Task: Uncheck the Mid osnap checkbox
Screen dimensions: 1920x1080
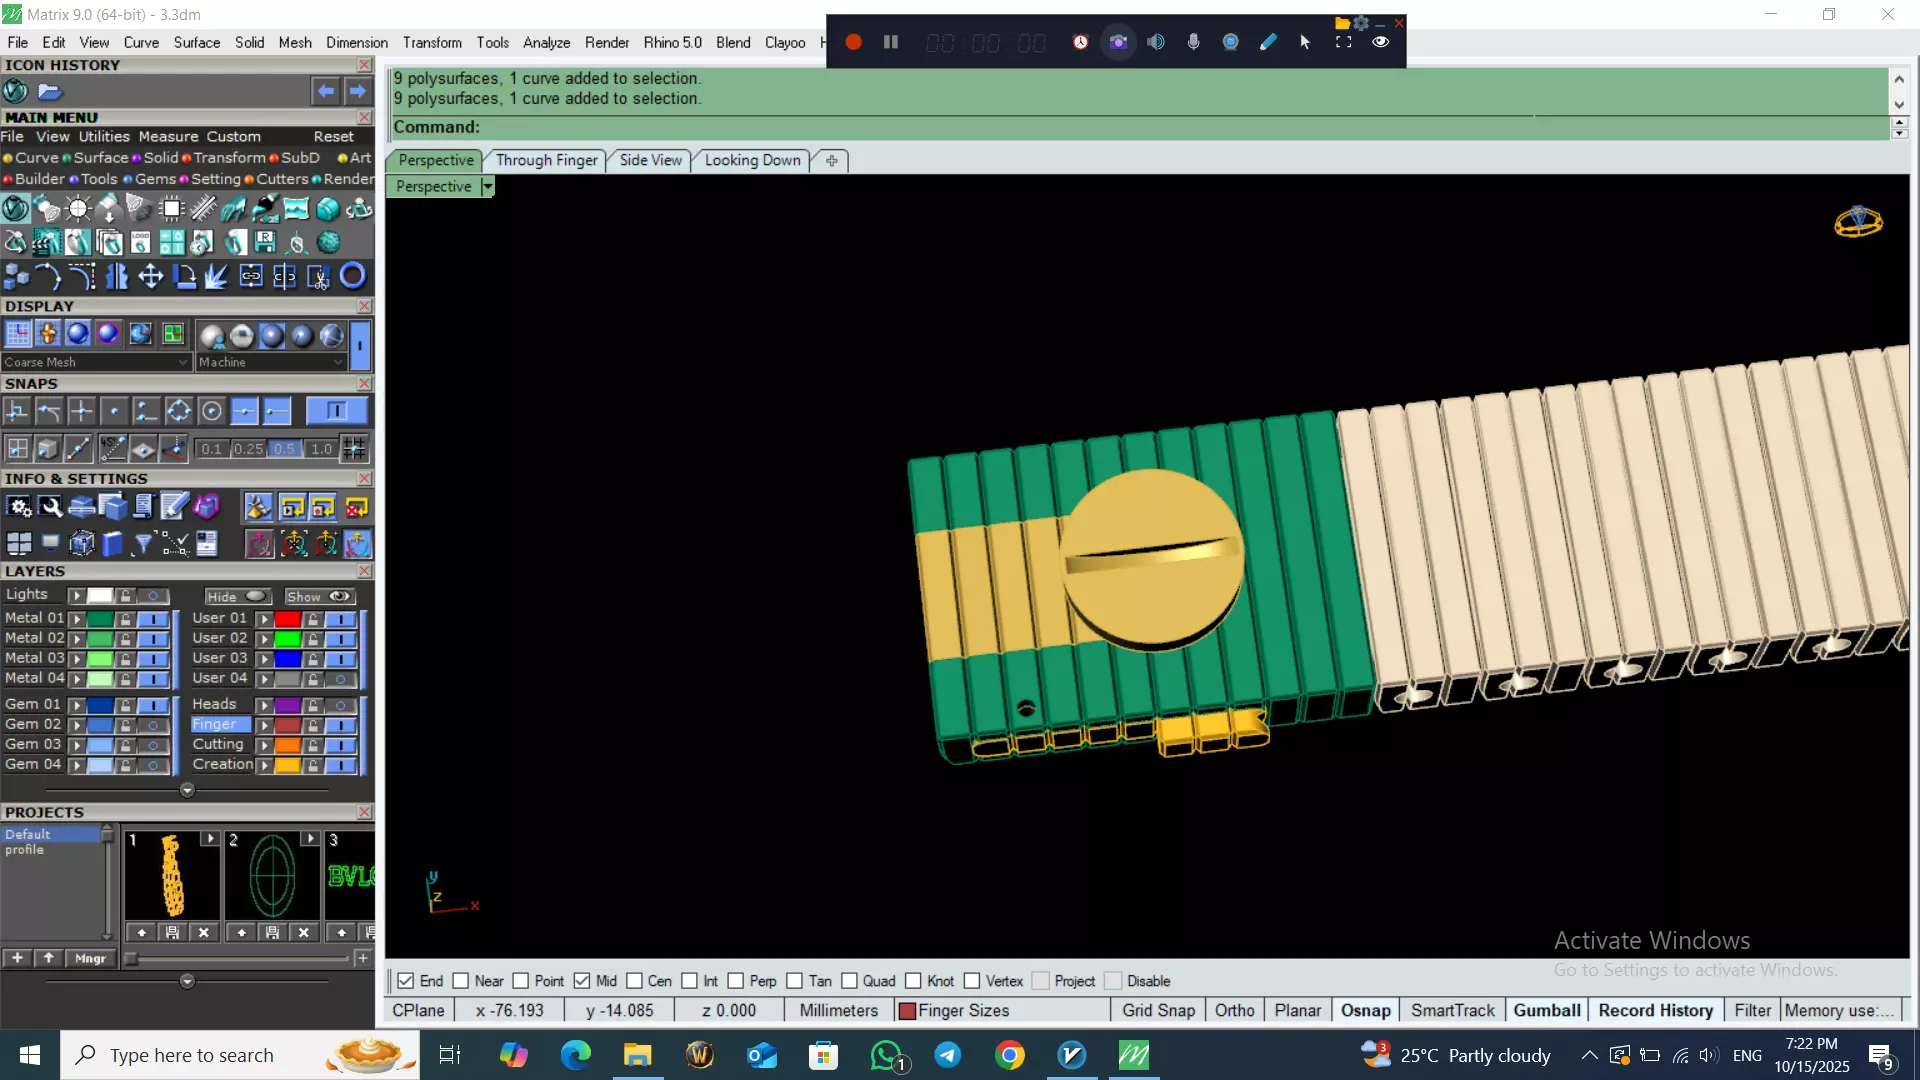Action: [x=582, y=981]
